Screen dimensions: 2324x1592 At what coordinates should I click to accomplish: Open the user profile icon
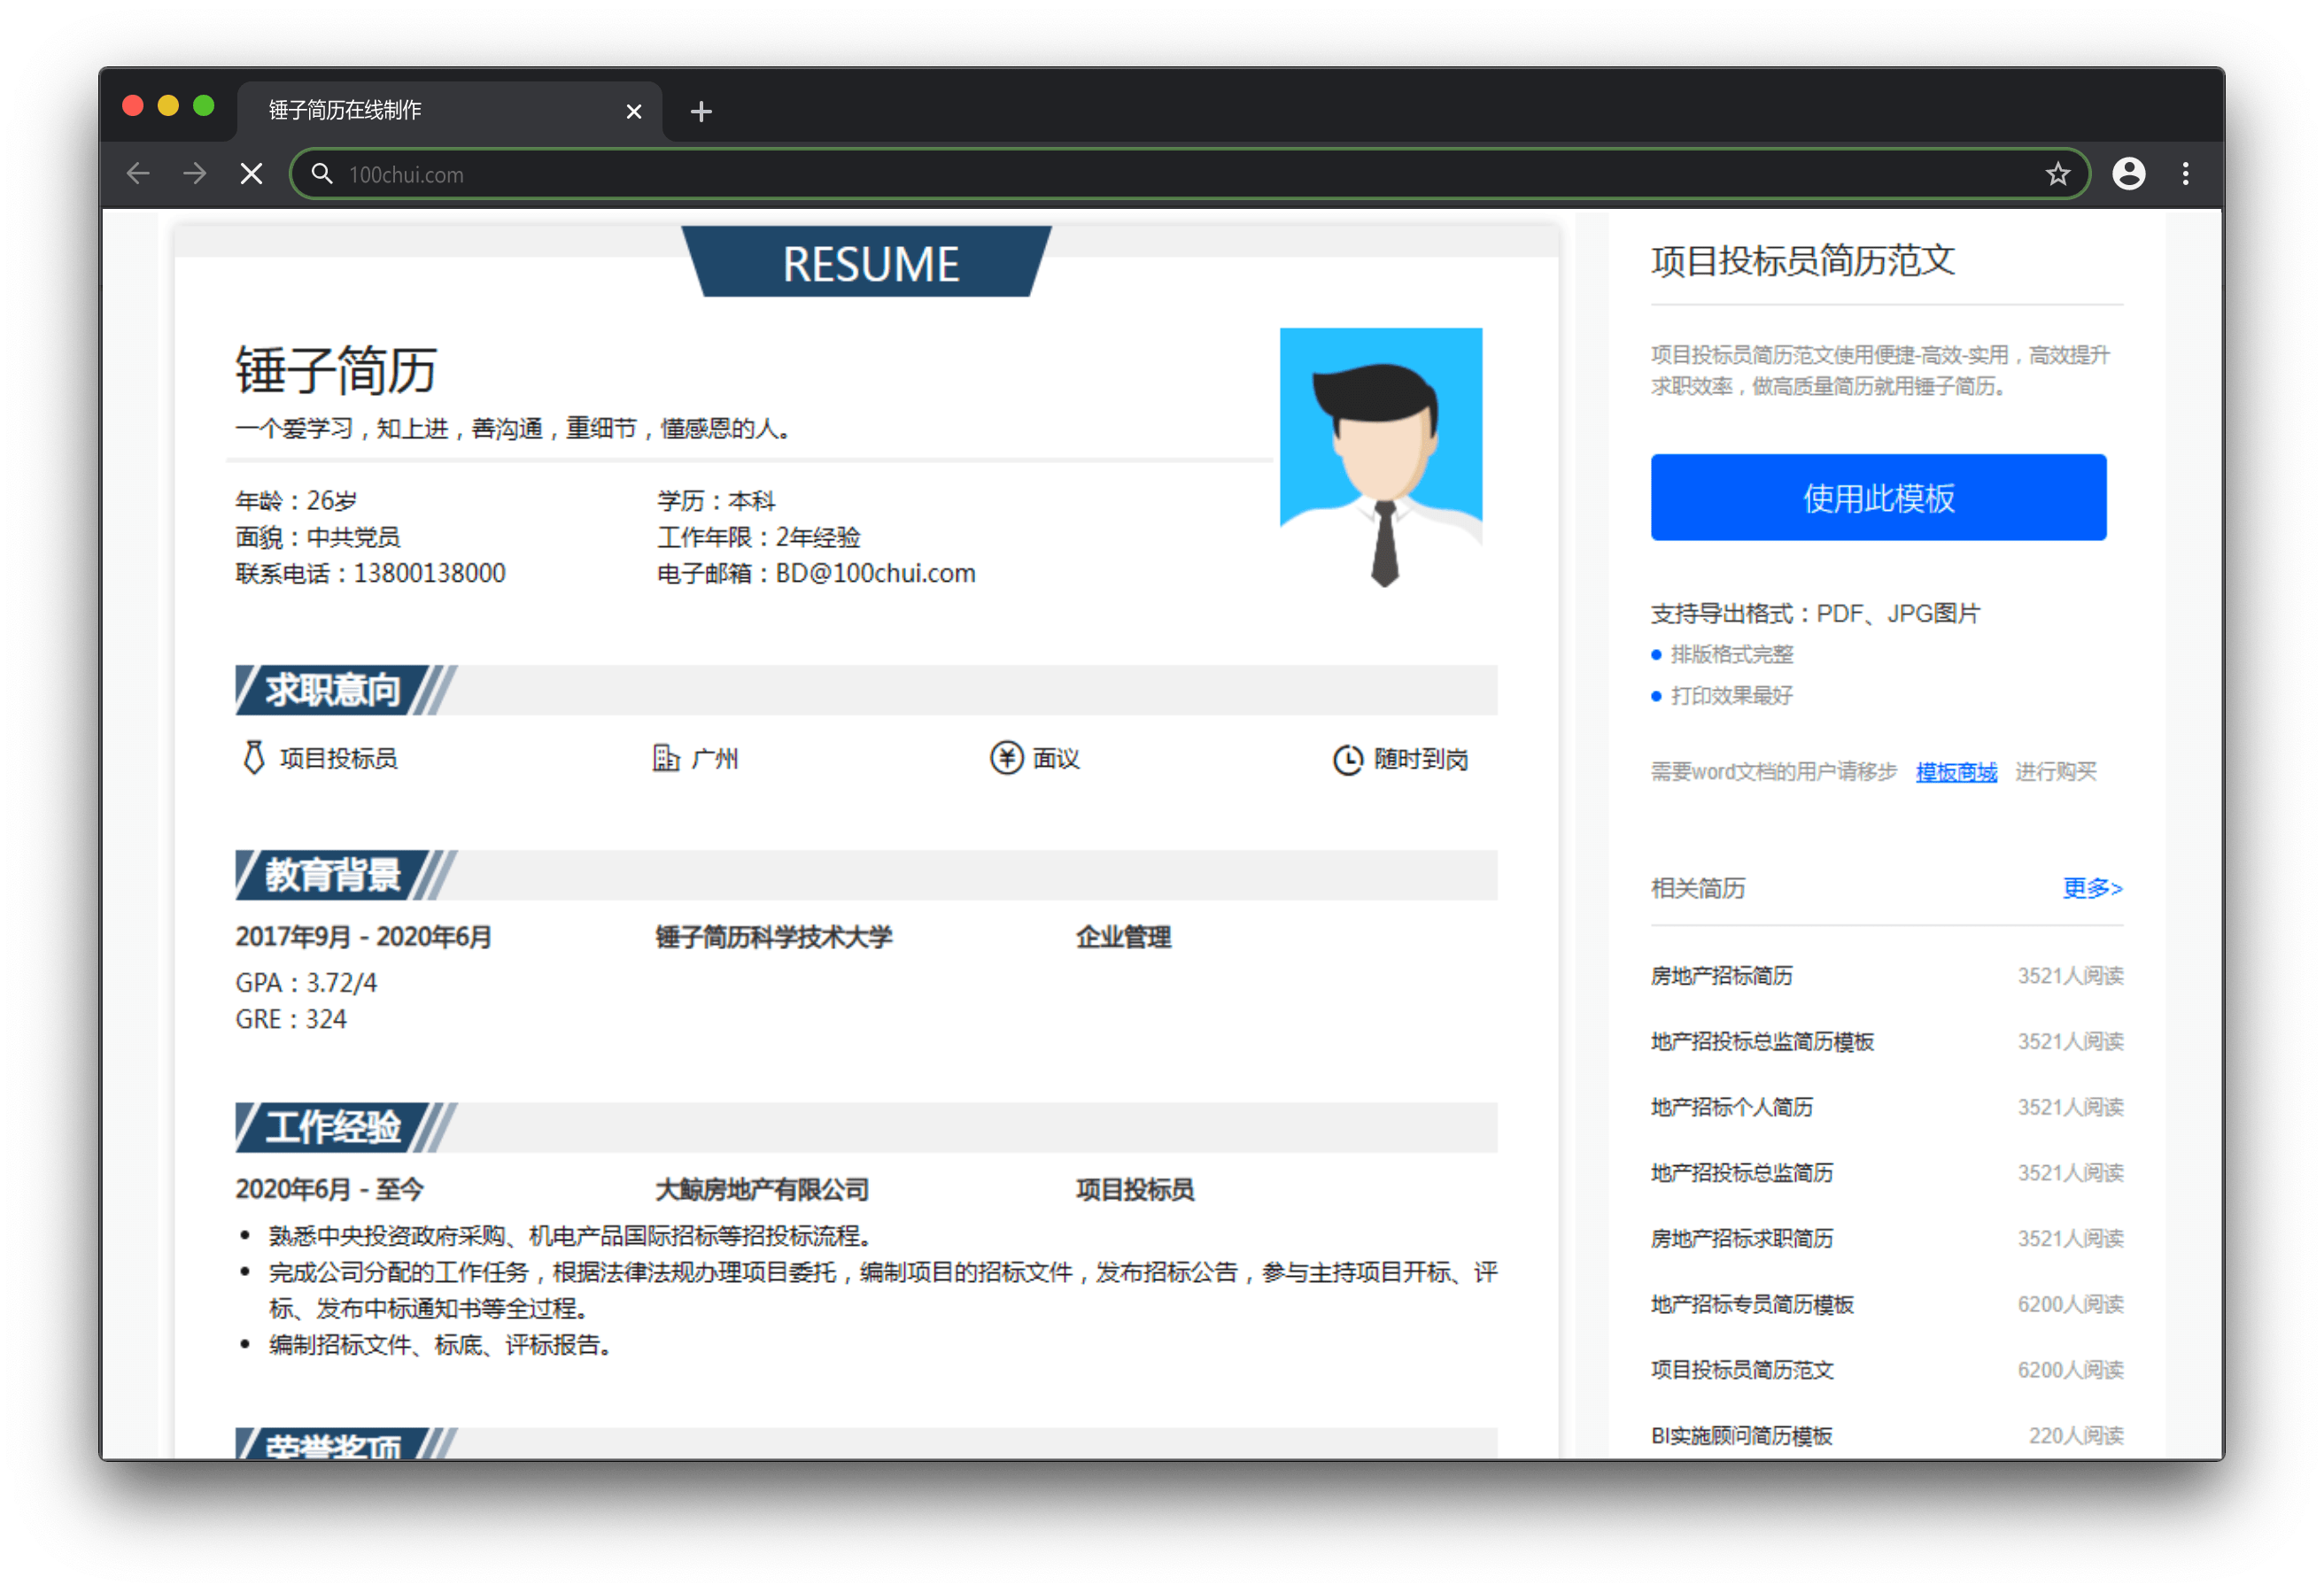[2128, 174]
